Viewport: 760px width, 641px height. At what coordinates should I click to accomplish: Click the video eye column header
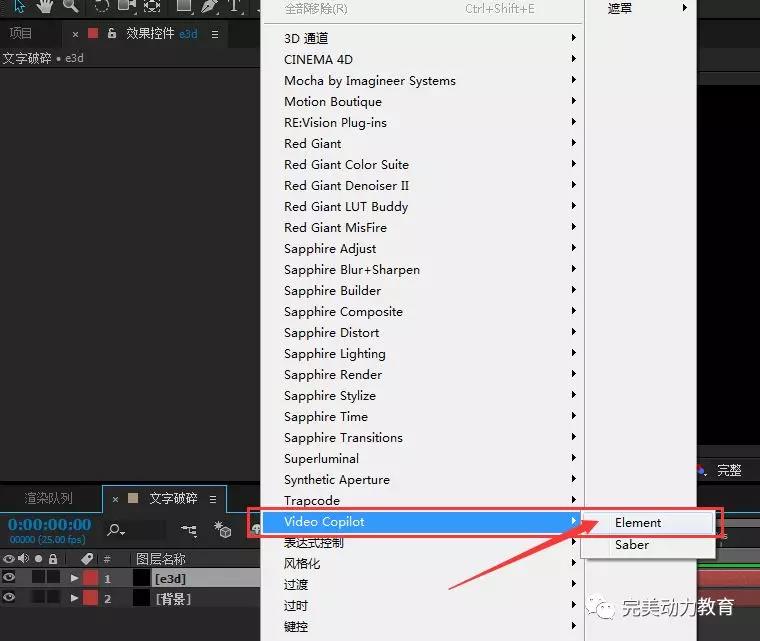pos(8,559)
